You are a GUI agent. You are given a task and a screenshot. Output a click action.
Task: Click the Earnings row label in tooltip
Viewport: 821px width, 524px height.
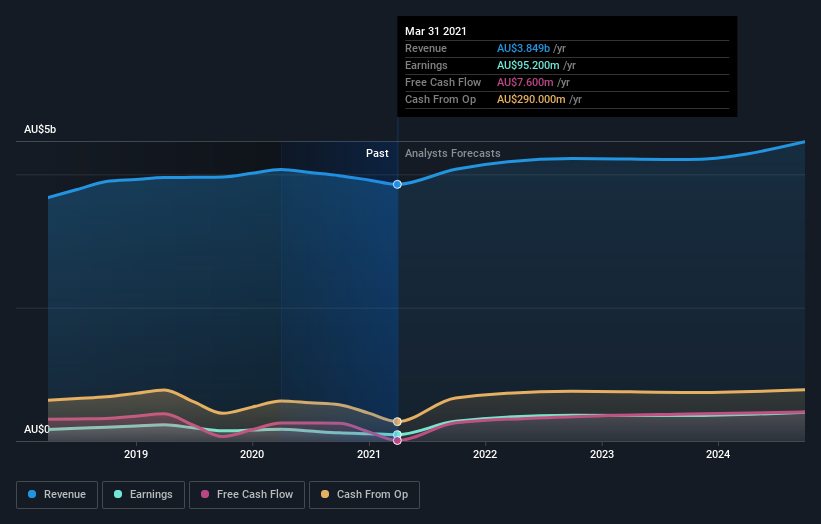pyautogui.click(x=426, y=65)
